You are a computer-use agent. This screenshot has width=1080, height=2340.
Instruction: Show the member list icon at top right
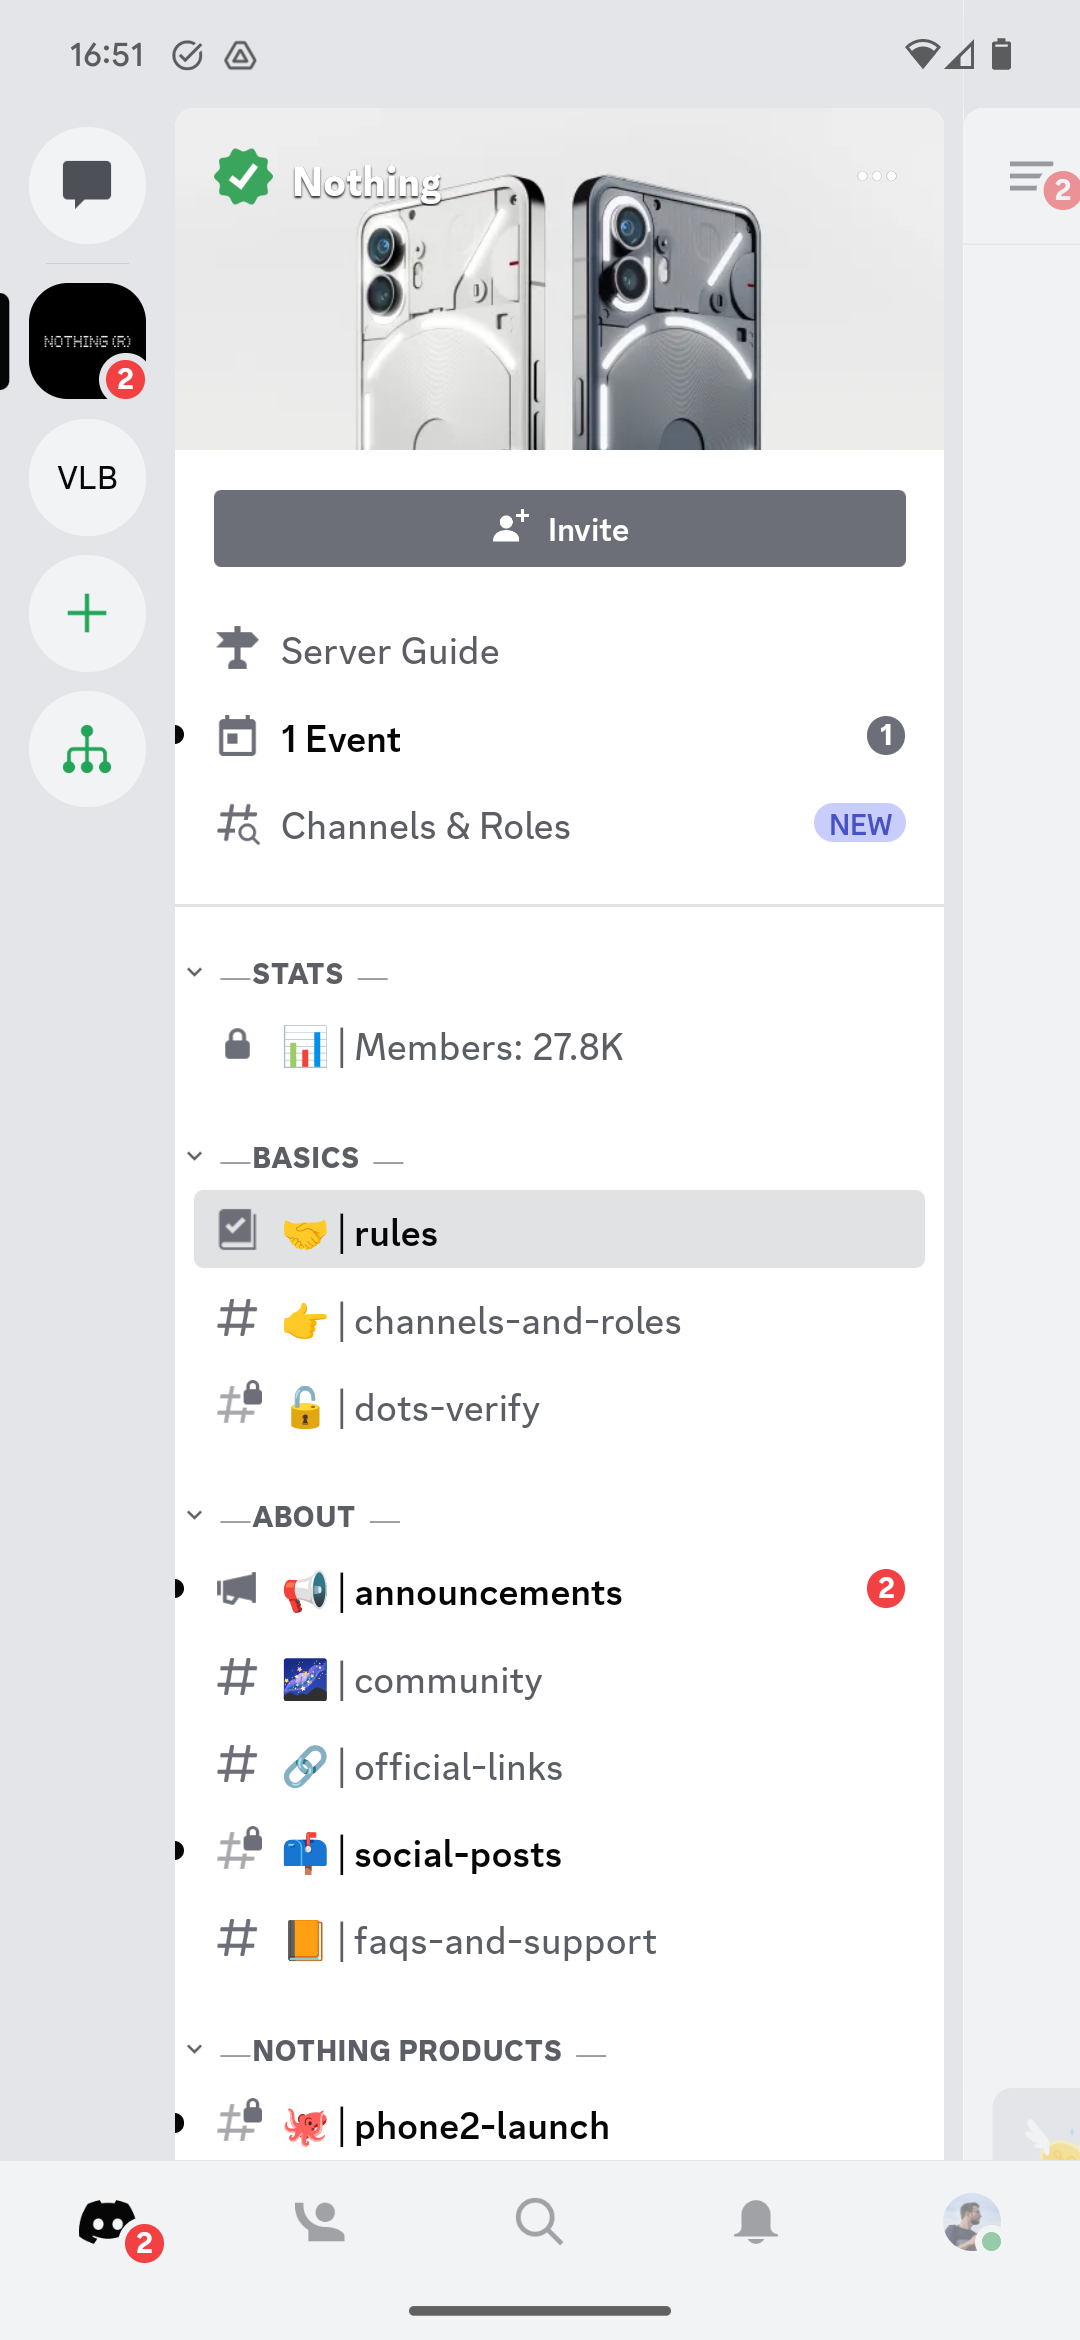(x=1032, y=178)
